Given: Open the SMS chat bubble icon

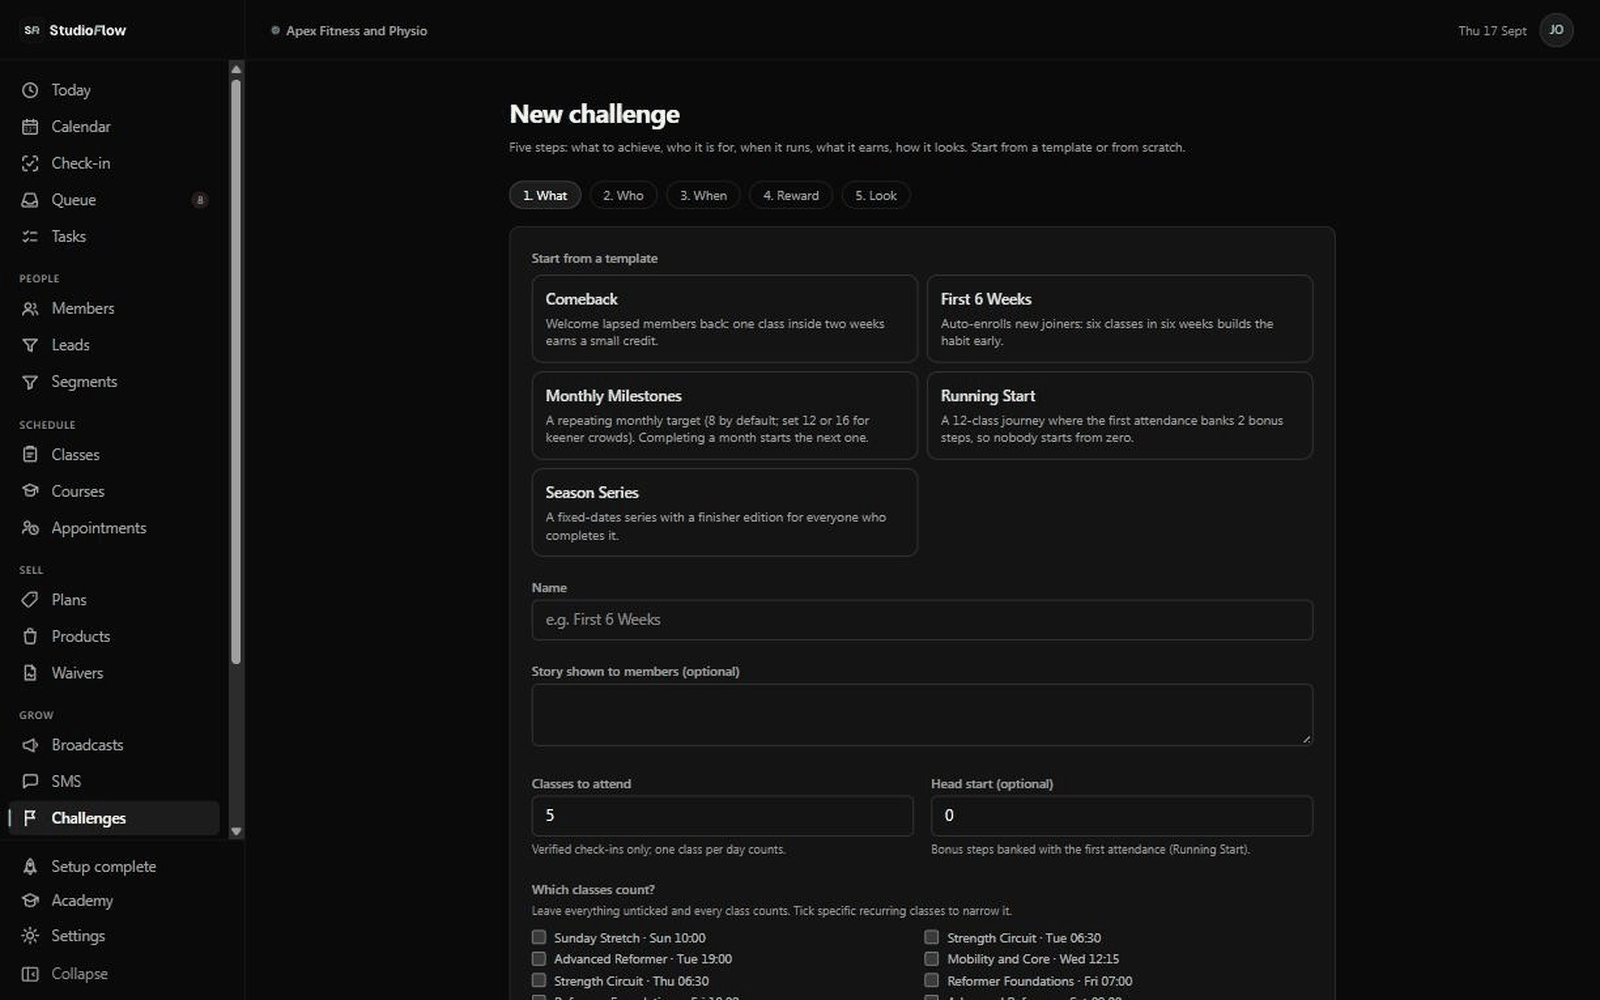Looking at the screenshot, I should click(x=30, y=782).
